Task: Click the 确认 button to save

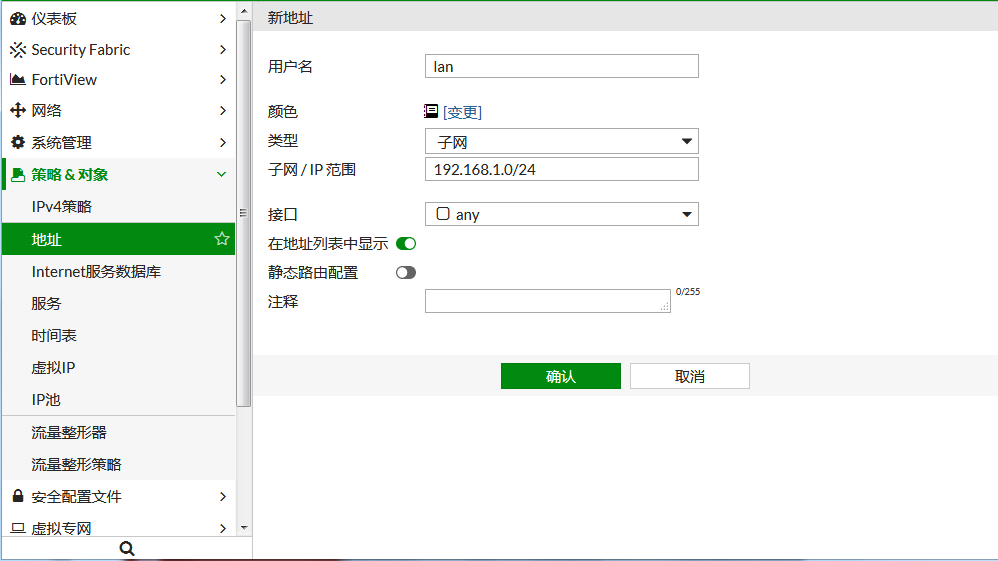Action: coord(560,376)
